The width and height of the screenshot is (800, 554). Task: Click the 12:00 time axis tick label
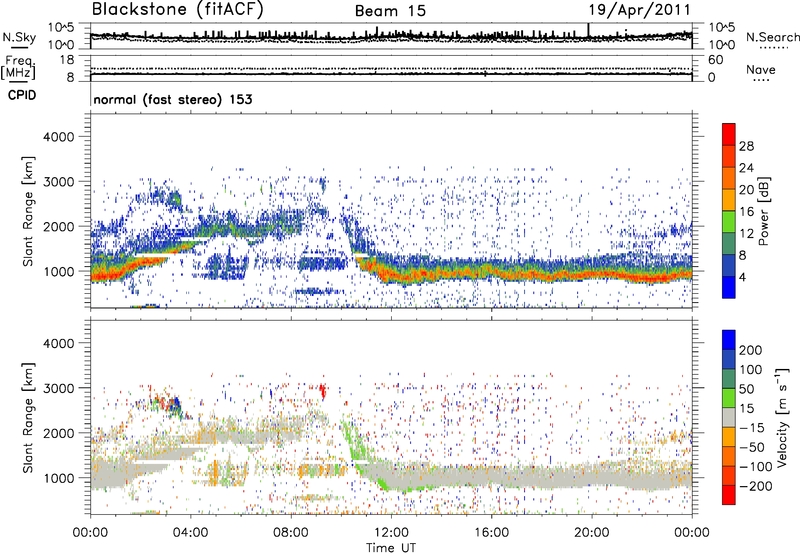click(391, 533)
